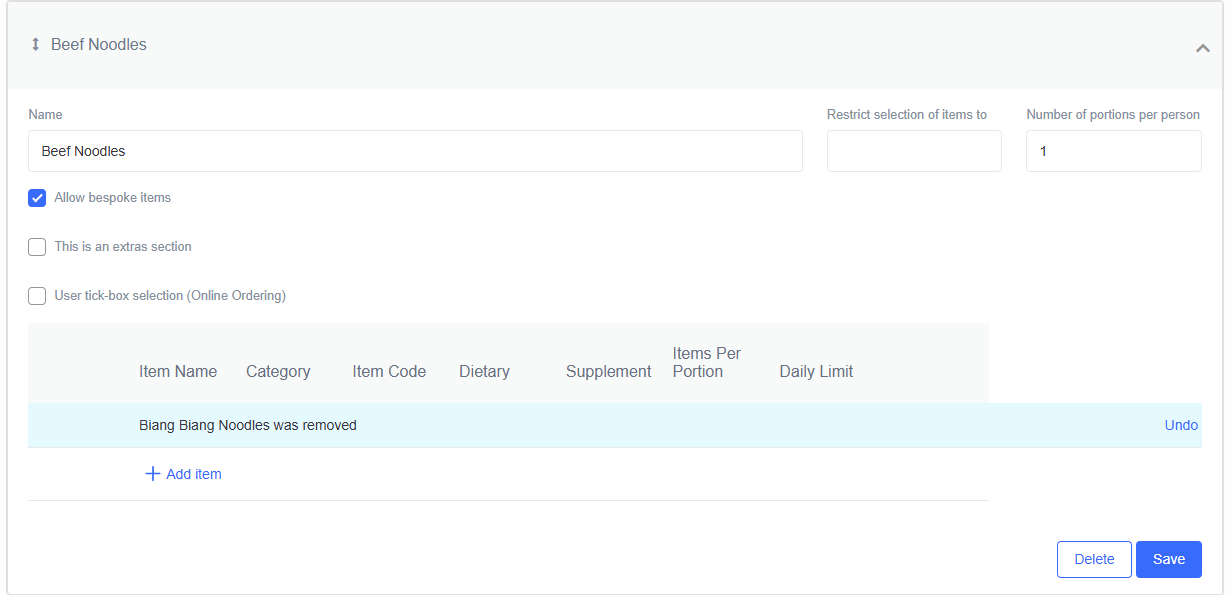Click the Item Code column header
1231x595 pixels.
(389, 371)
